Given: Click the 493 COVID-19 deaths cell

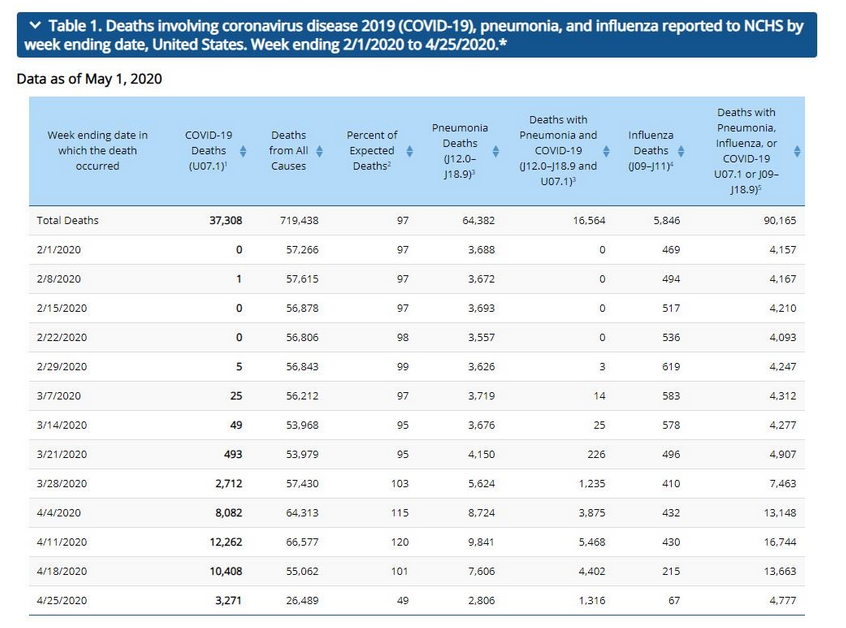Looking at the screenshot, I should coord(233,454).
